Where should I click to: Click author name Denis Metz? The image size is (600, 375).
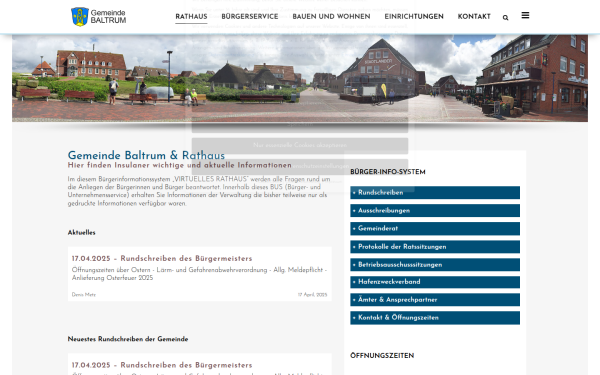[x=84, y=295]
